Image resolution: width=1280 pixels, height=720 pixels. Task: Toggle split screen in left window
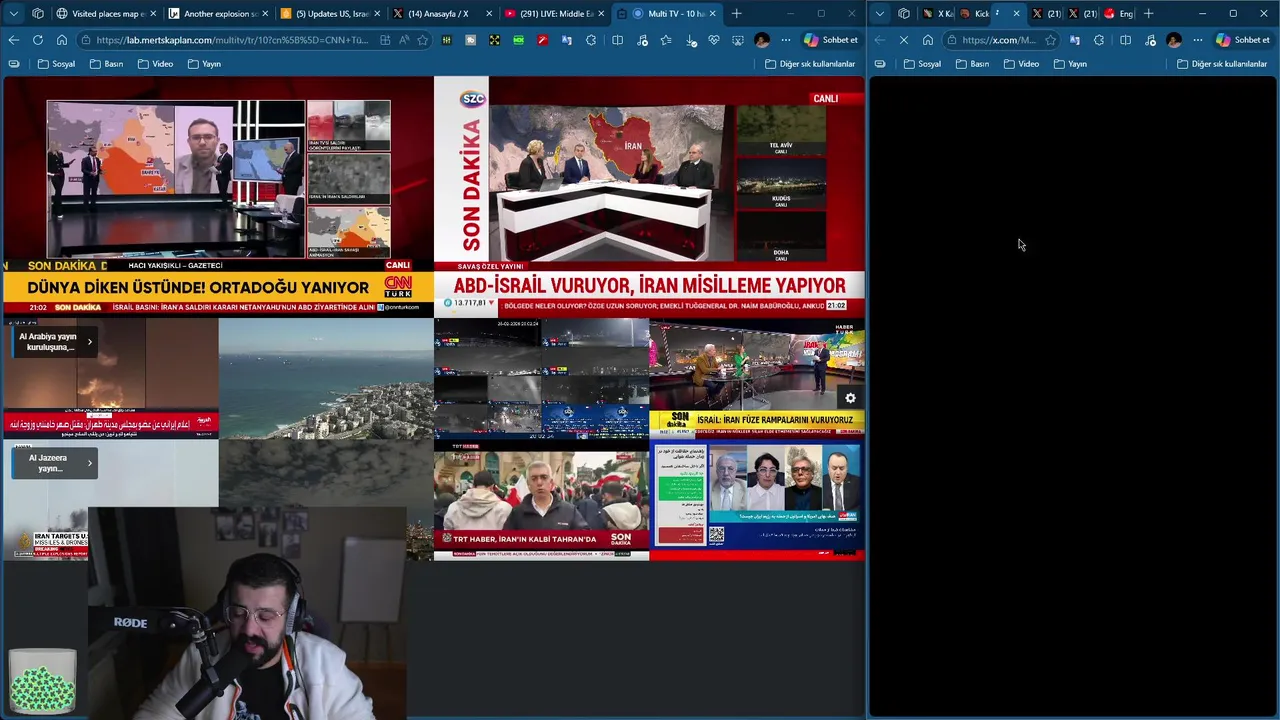pyautogui.click(x=617, y=40)
